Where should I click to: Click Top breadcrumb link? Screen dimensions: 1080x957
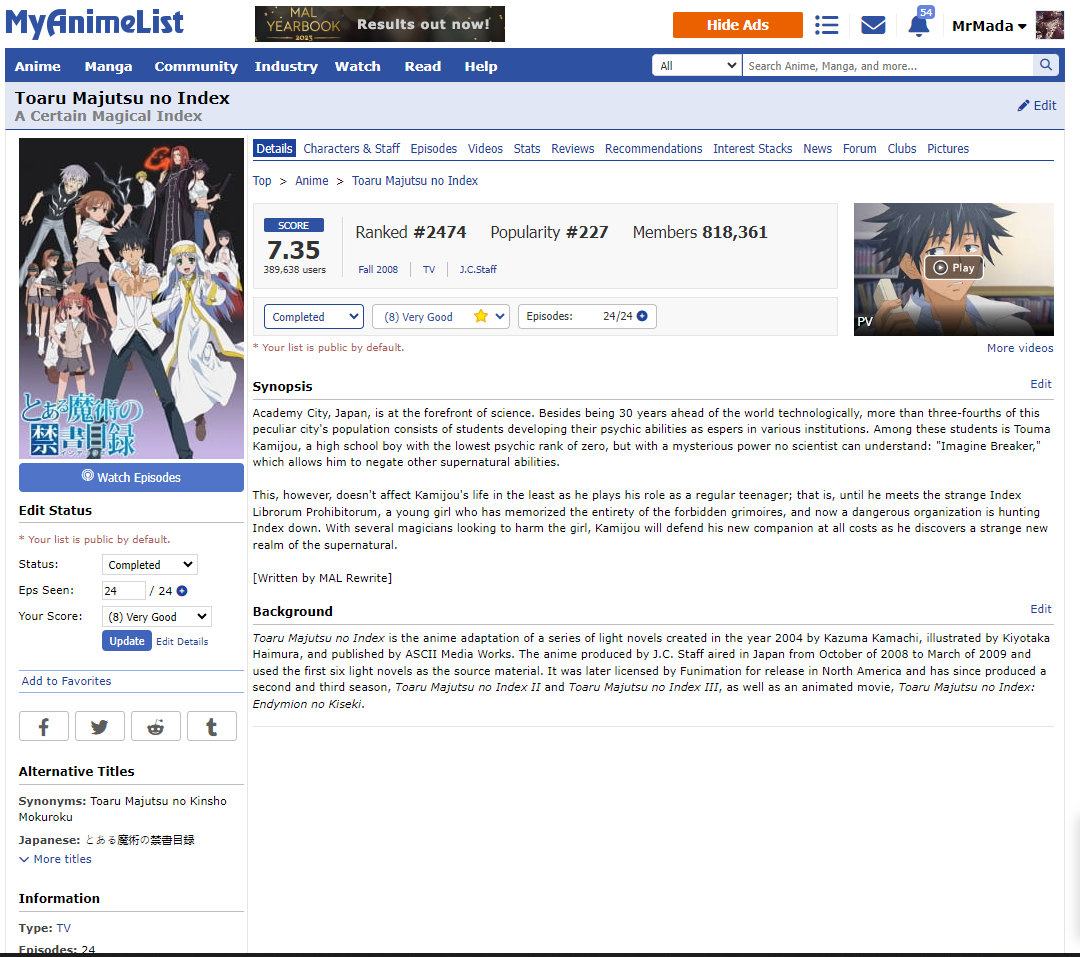262,181
